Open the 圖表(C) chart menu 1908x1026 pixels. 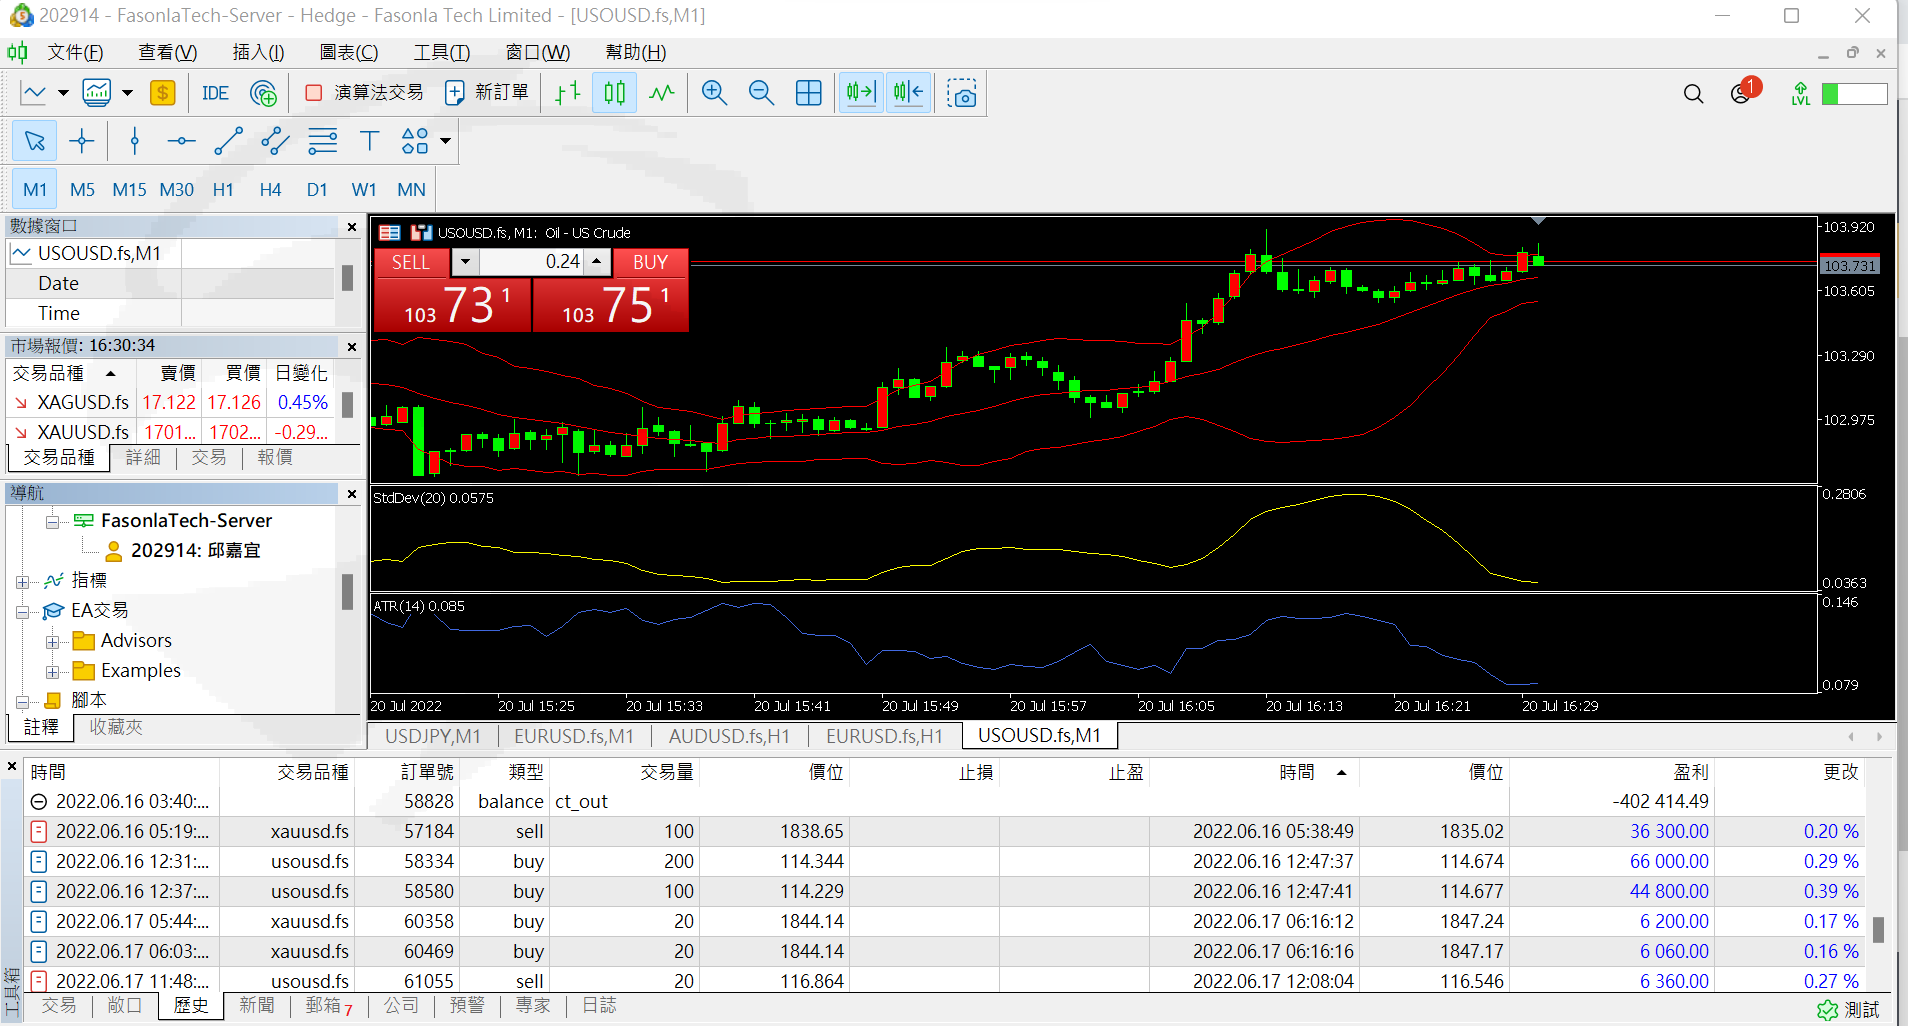click(x=348, y=52)
